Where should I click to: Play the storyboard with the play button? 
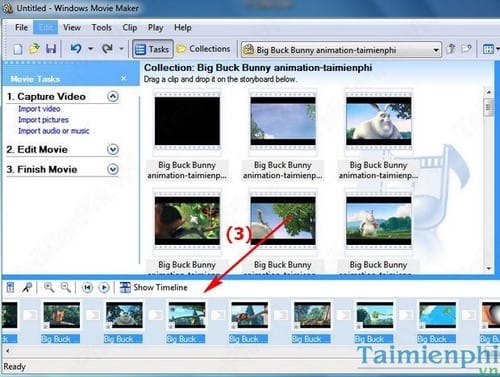104,287
